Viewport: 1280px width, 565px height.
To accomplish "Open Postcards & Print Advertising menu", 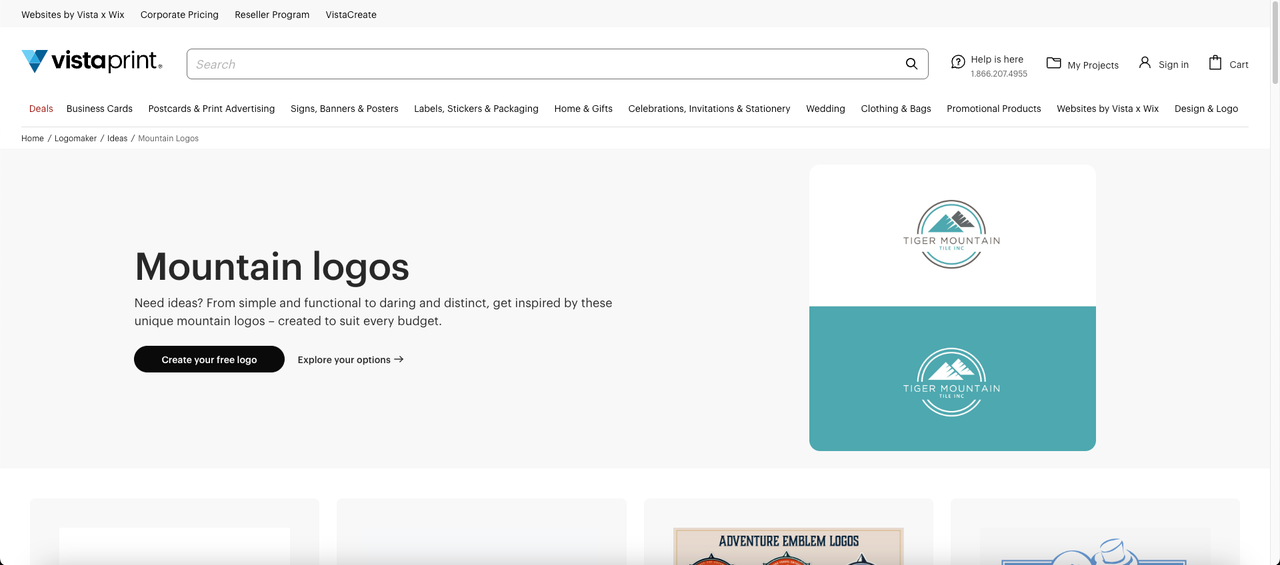I will click(x=211, y=108).
